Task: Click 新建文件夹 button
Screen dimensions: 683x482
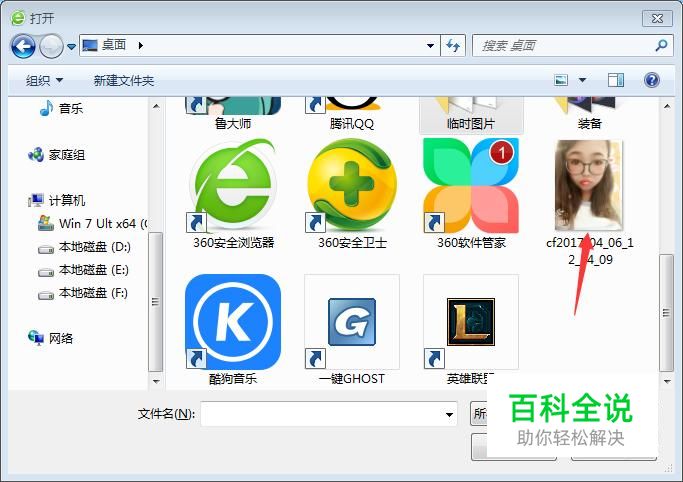Action: 124,81
